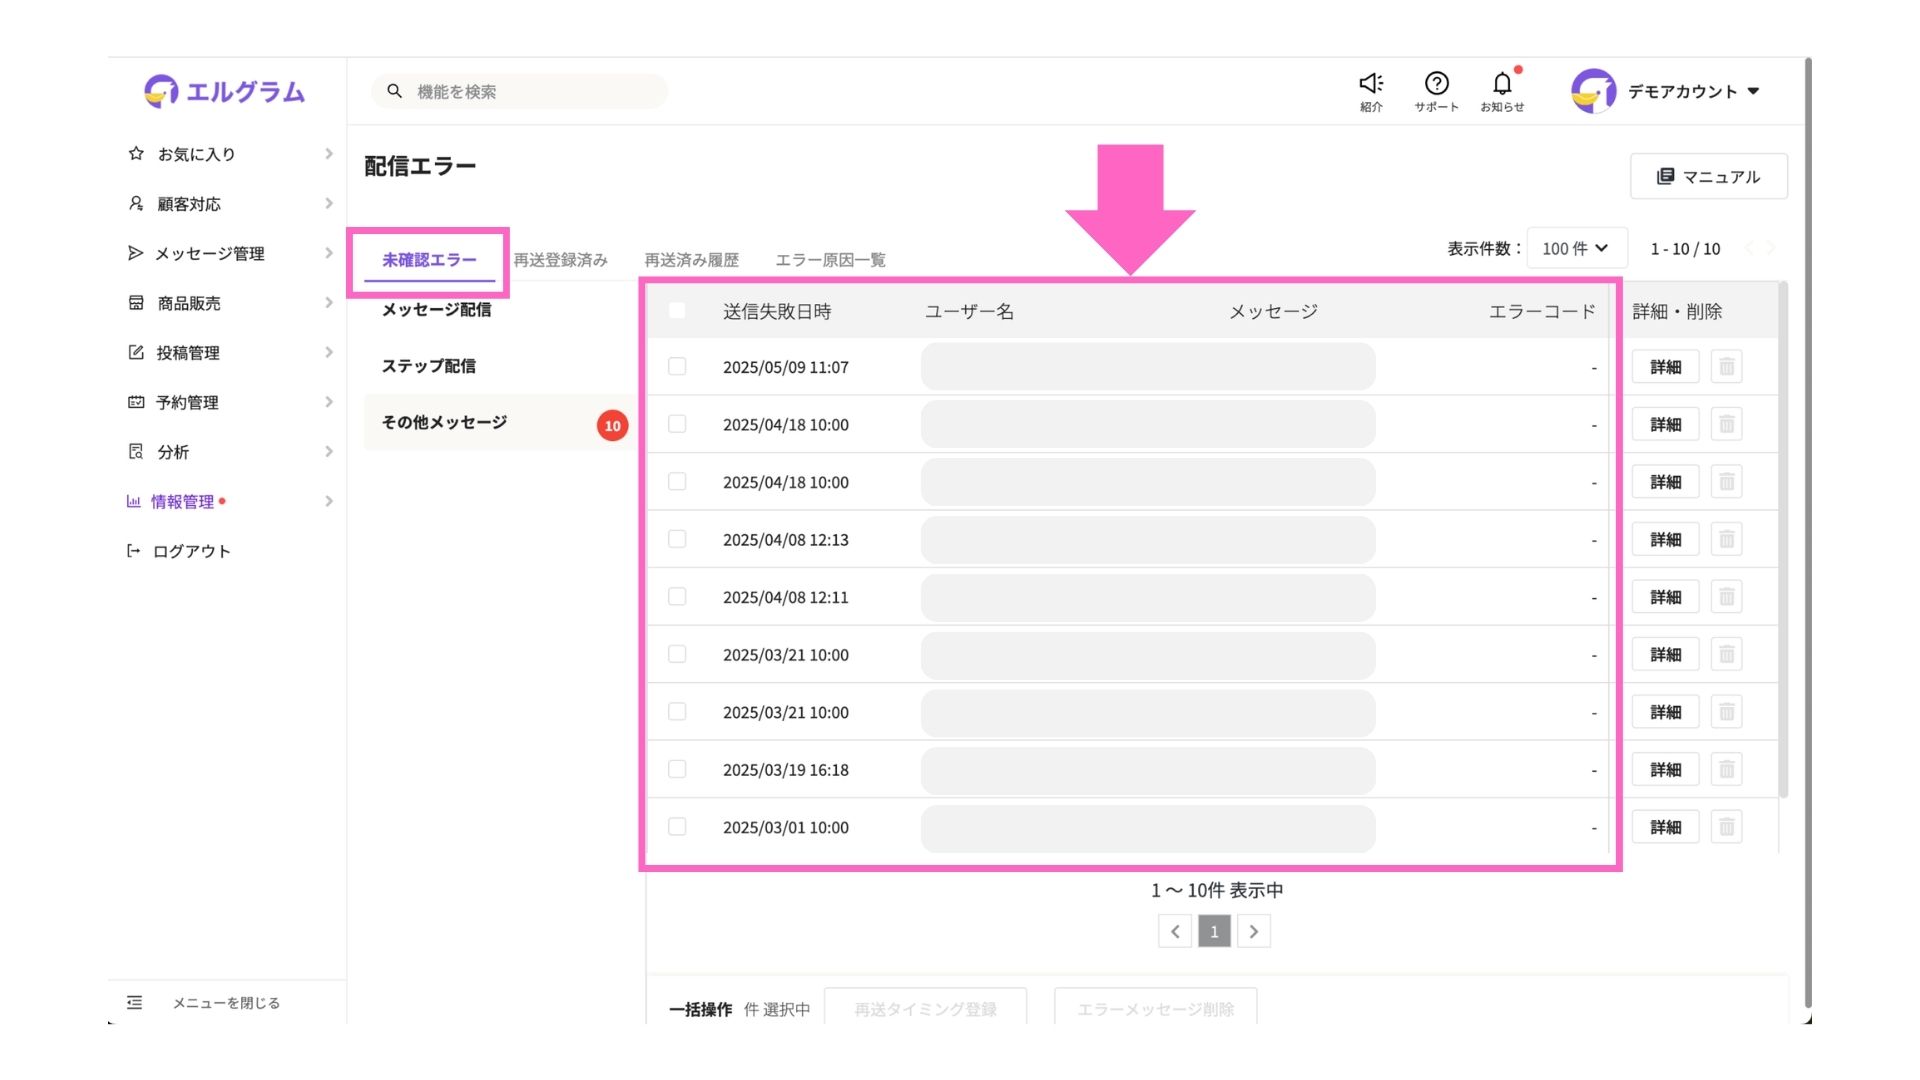
Task: Open the サポート help icon
Action: [1436, 84]
